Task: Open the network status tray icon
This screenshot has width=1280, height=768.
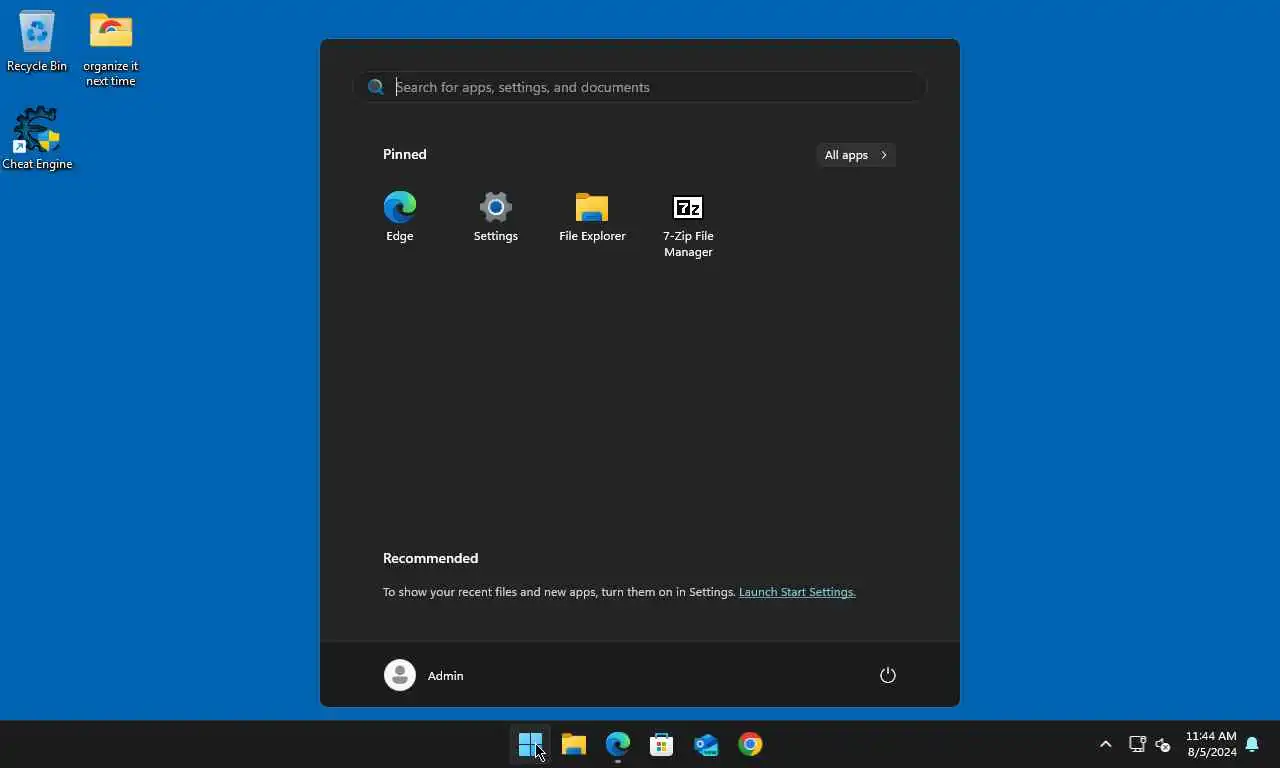Action: click(x=1137, y=744)
